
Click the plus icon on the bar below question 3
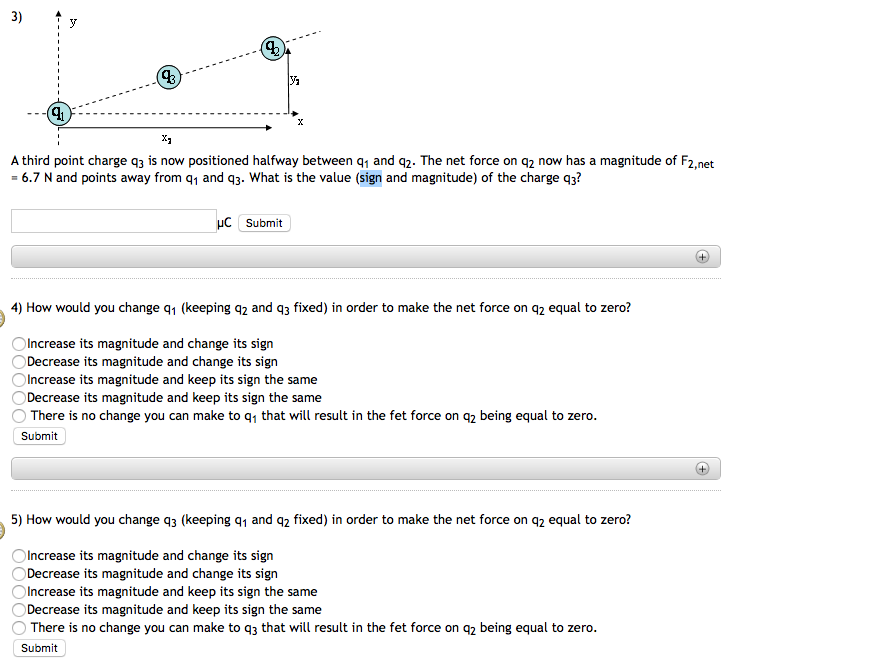[703, 256]
